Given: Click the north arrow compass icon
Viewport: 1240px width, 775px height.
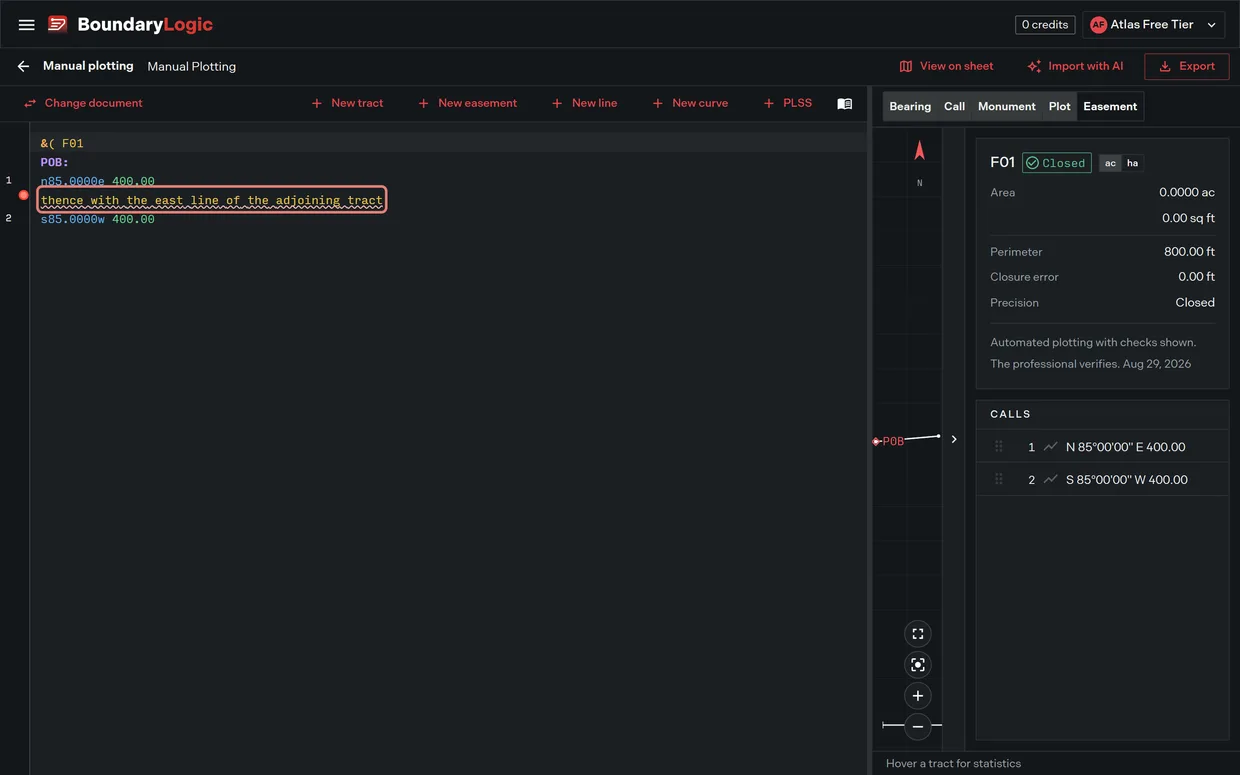Looking at the screenshot, I should click(920, 150).
